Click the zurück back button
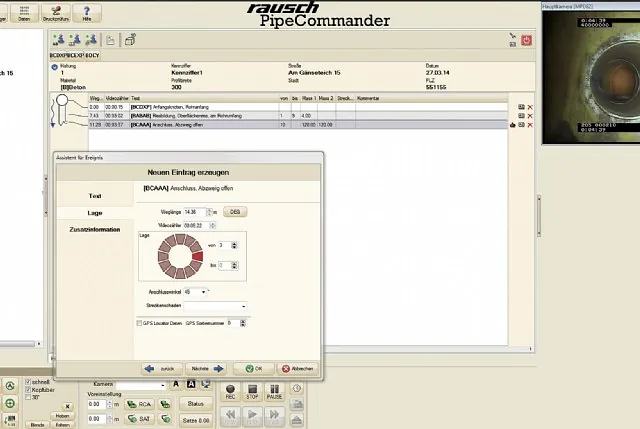The width and height of the screenshot is (640, 429). tap(162, 369)
